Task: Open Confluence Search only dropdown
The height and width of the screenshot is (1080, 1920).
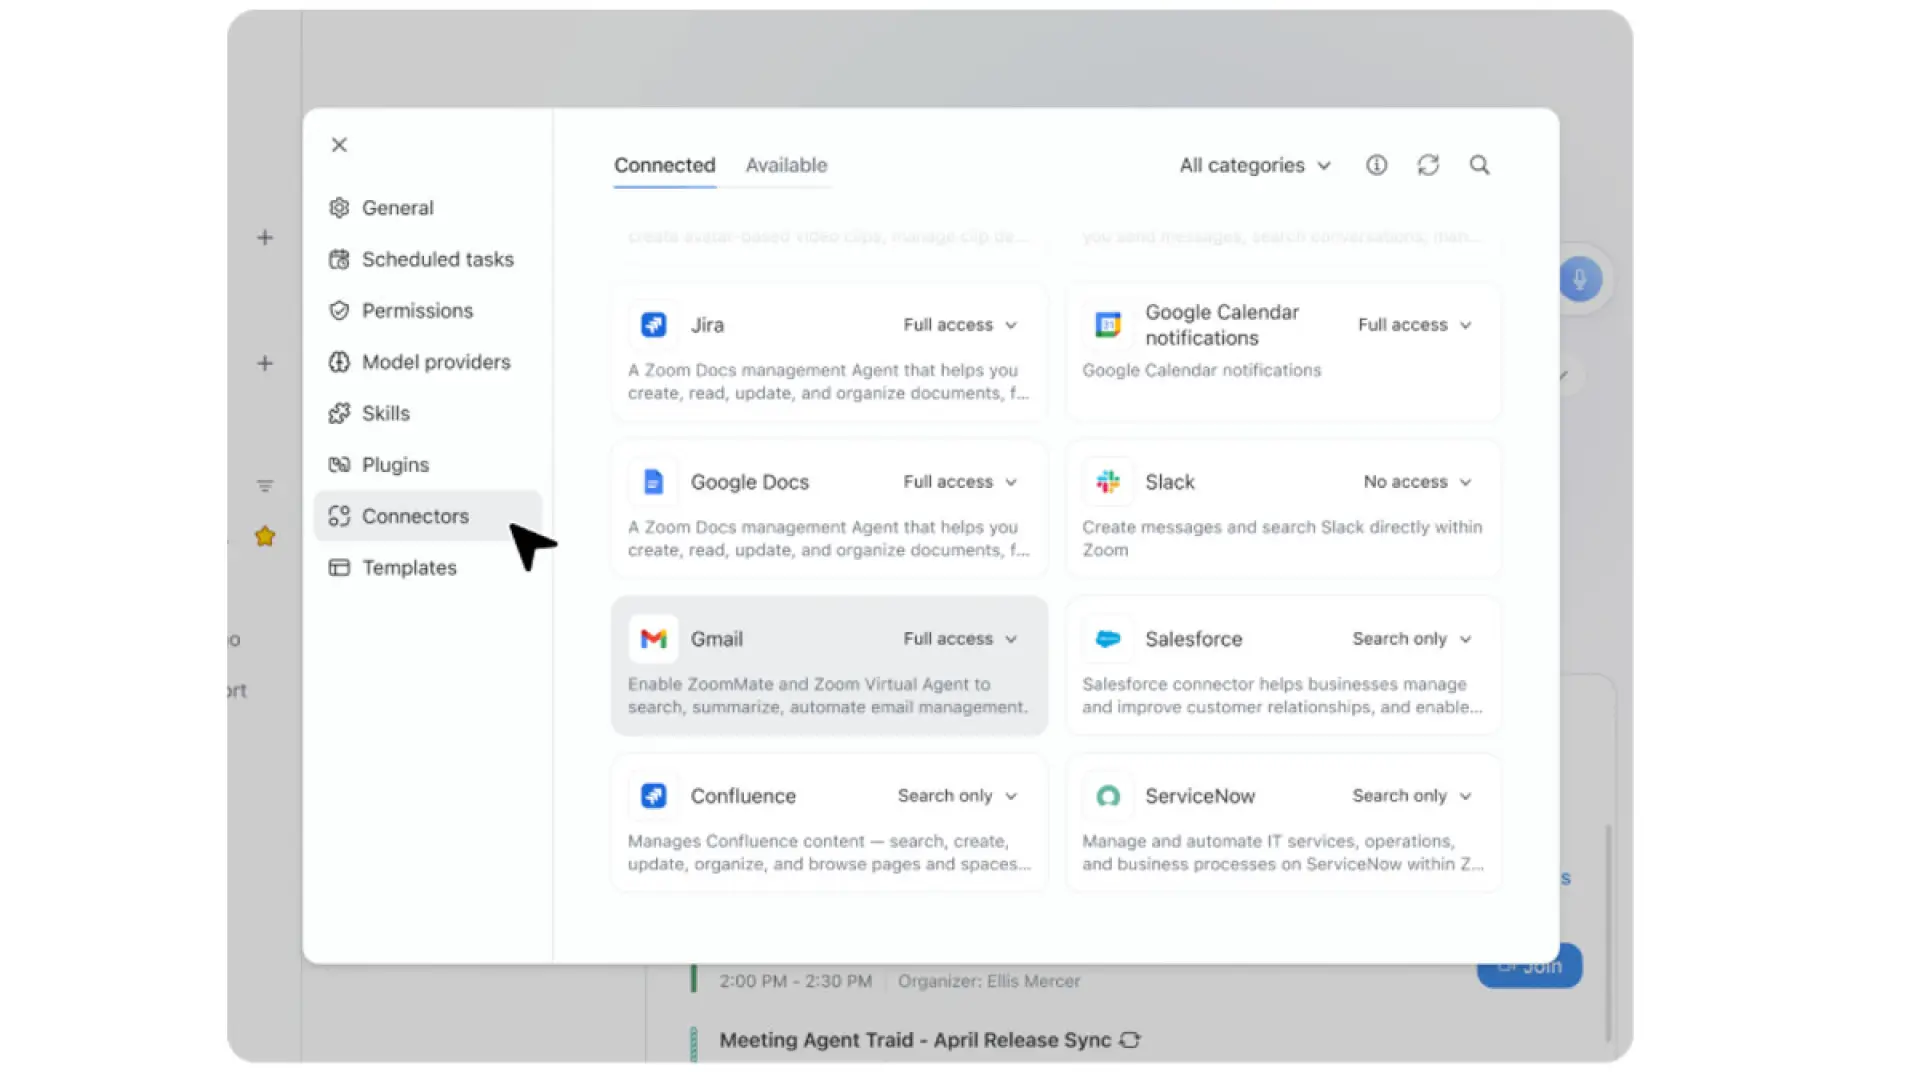Action: click(958, 796)
